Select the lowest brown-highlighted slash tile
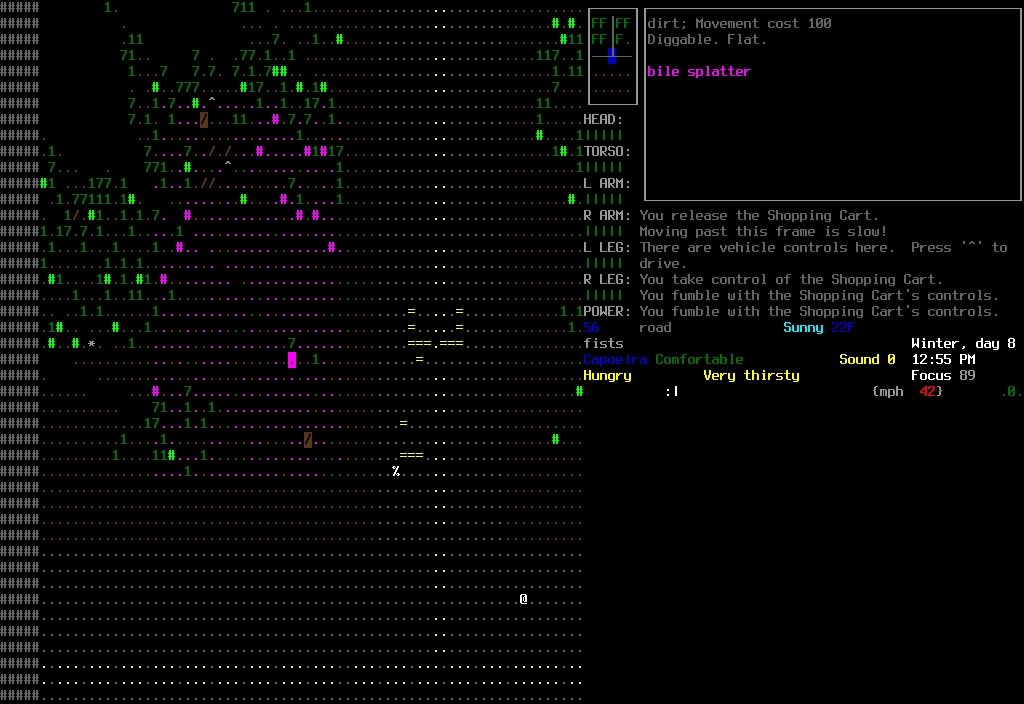 pos(308,440)
